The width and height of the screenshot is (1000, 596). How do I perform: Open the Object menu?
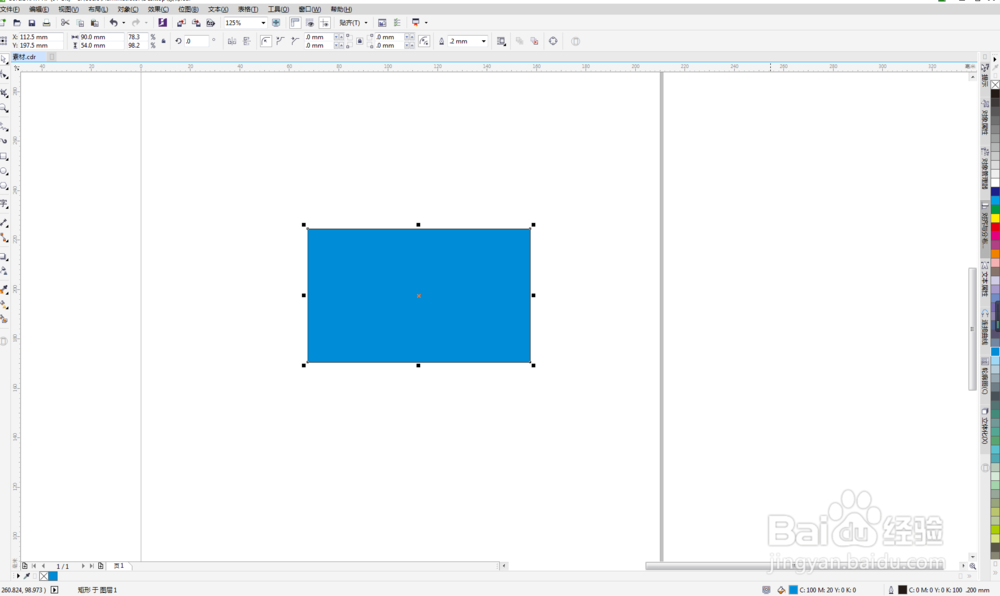(x=128, y=10)
